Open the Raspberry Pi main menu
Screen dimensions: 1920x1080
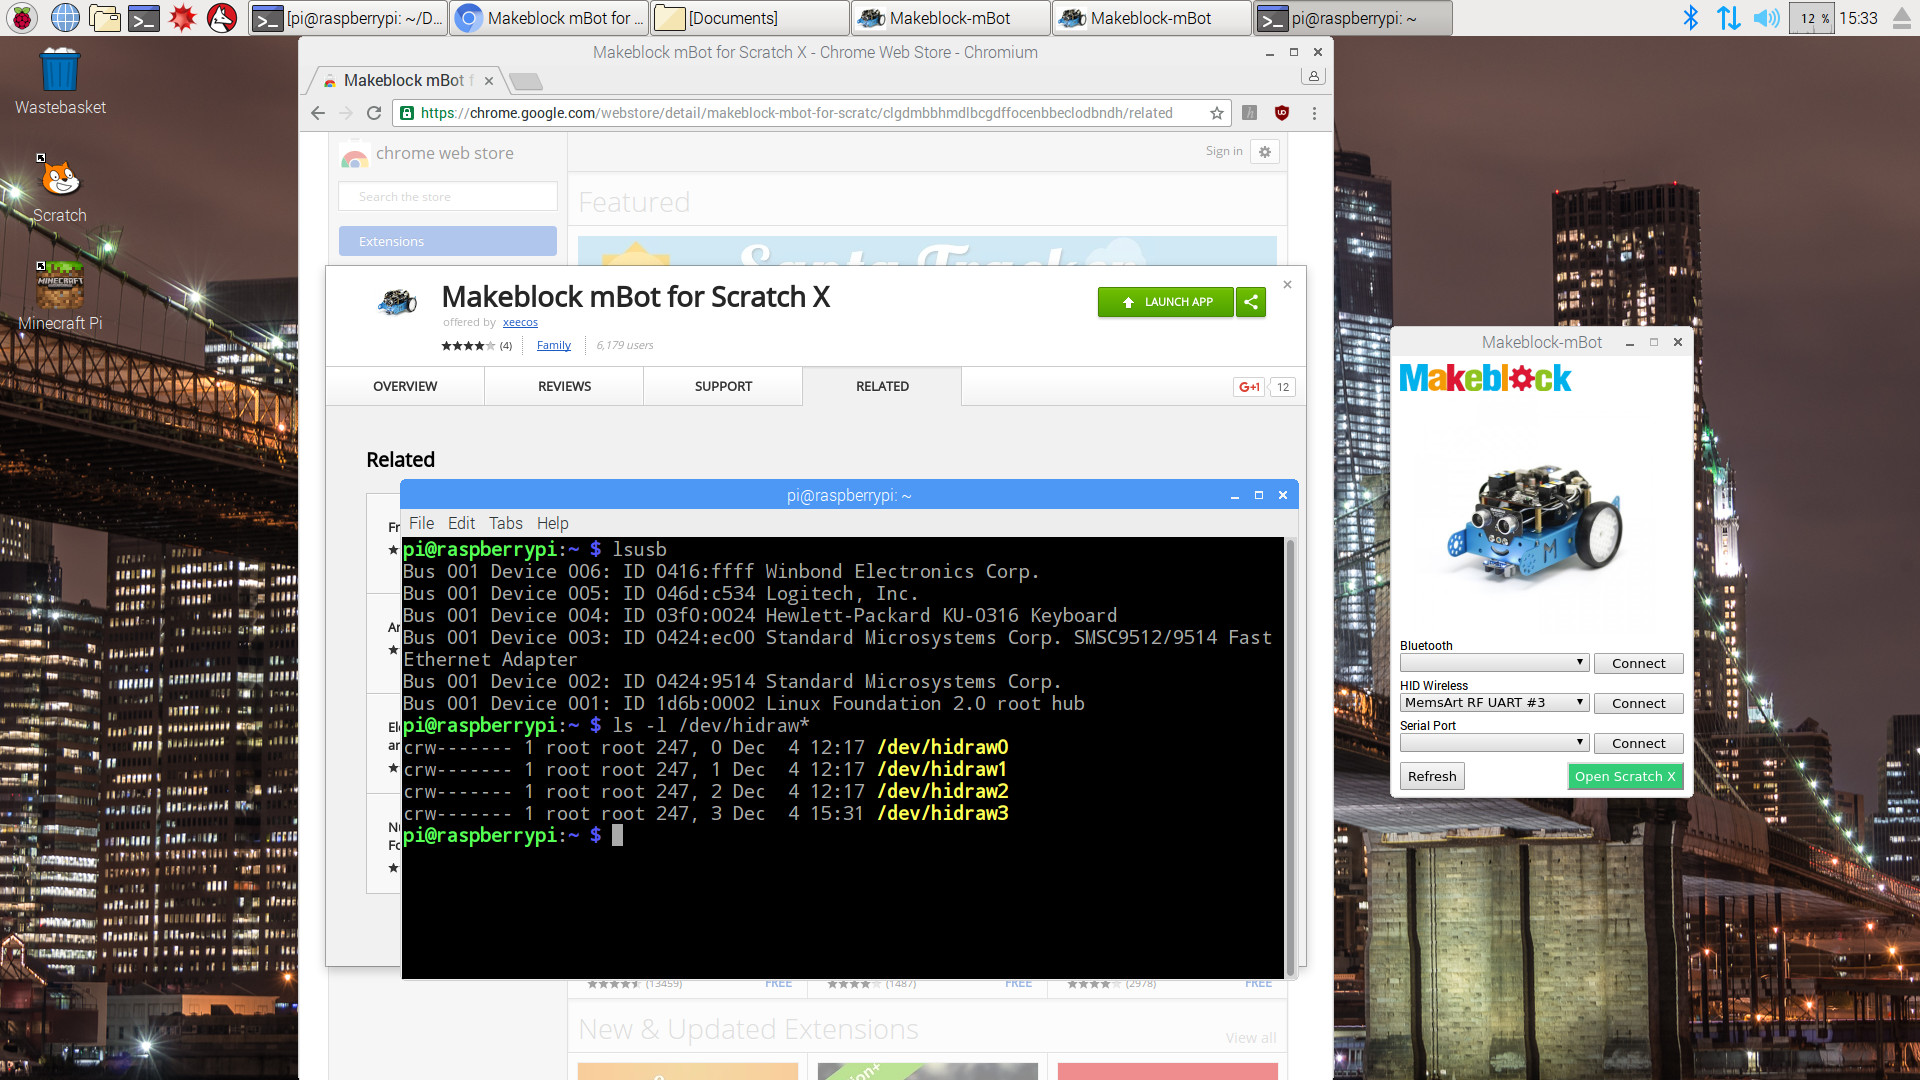pyautogui.click(x=22, y=17)
